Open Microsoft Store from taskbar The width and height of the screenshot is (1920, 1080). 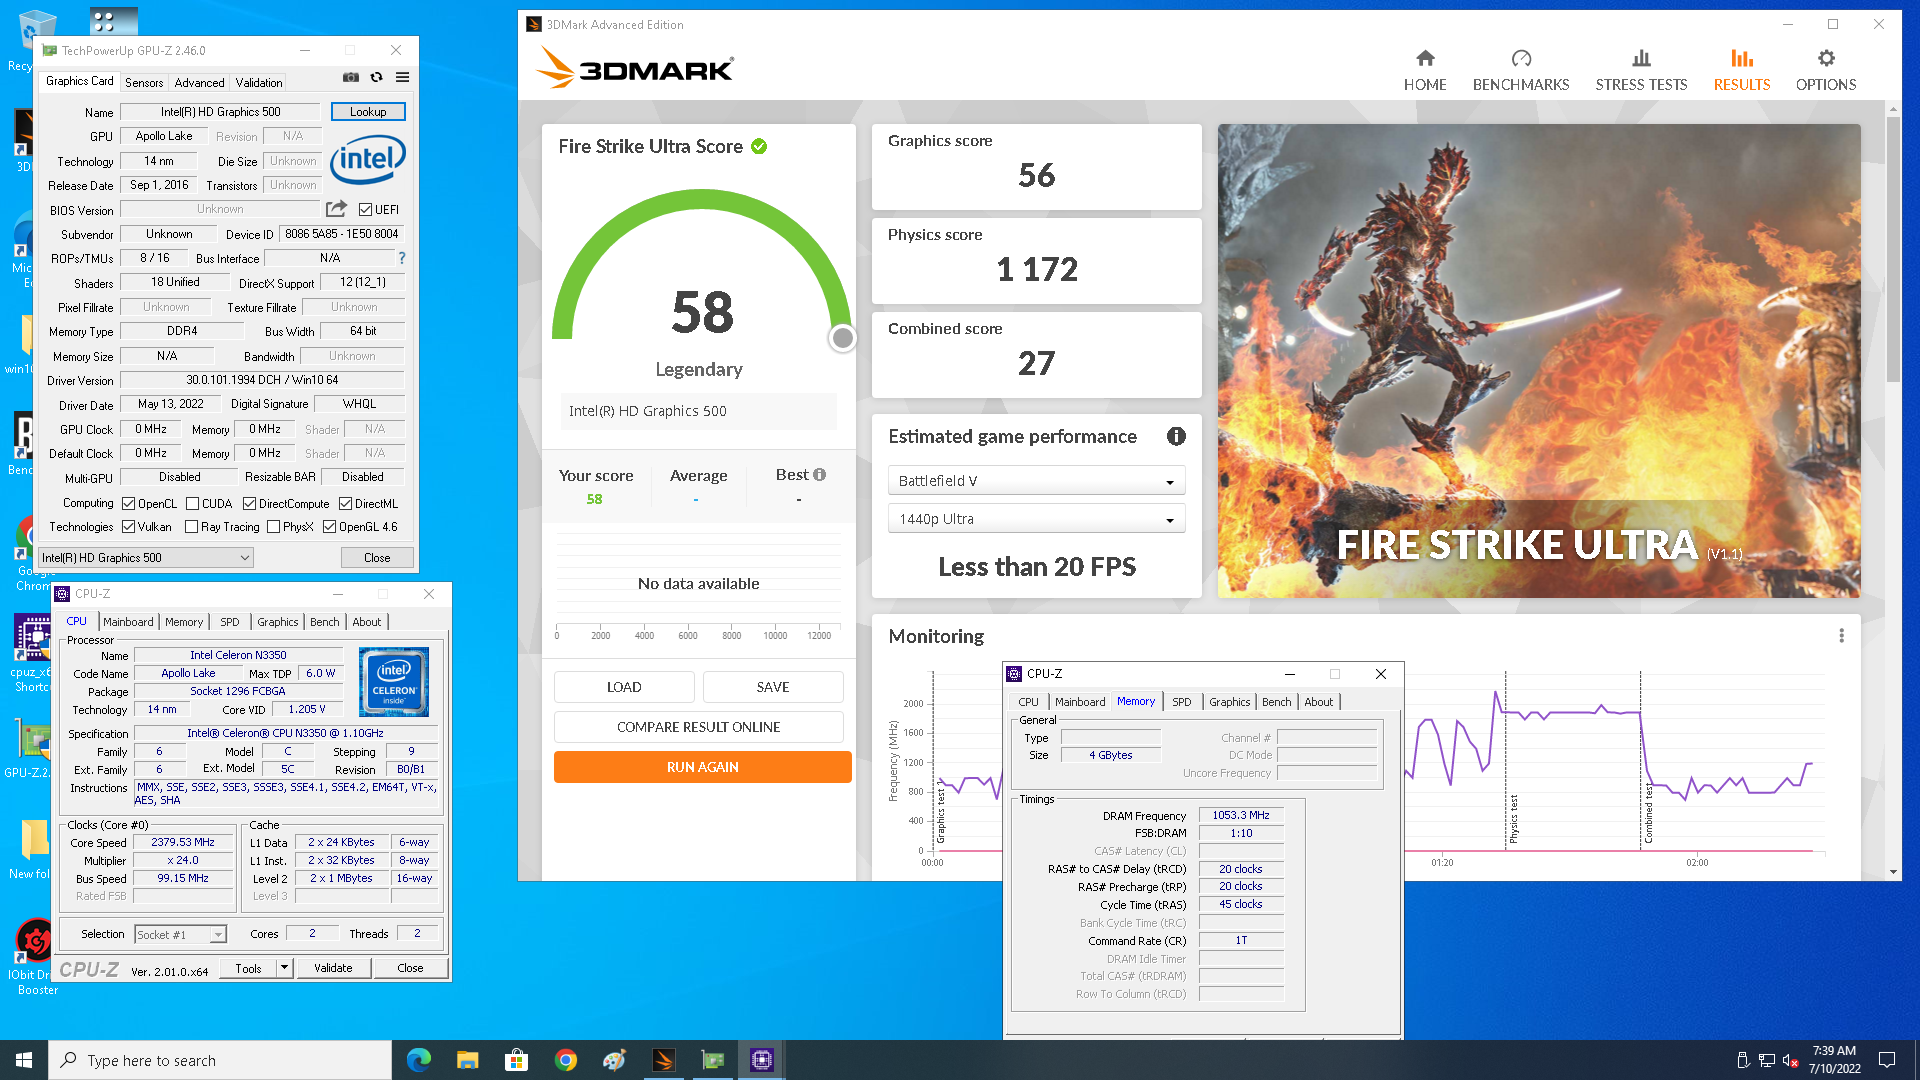[x=516, y=1060]
